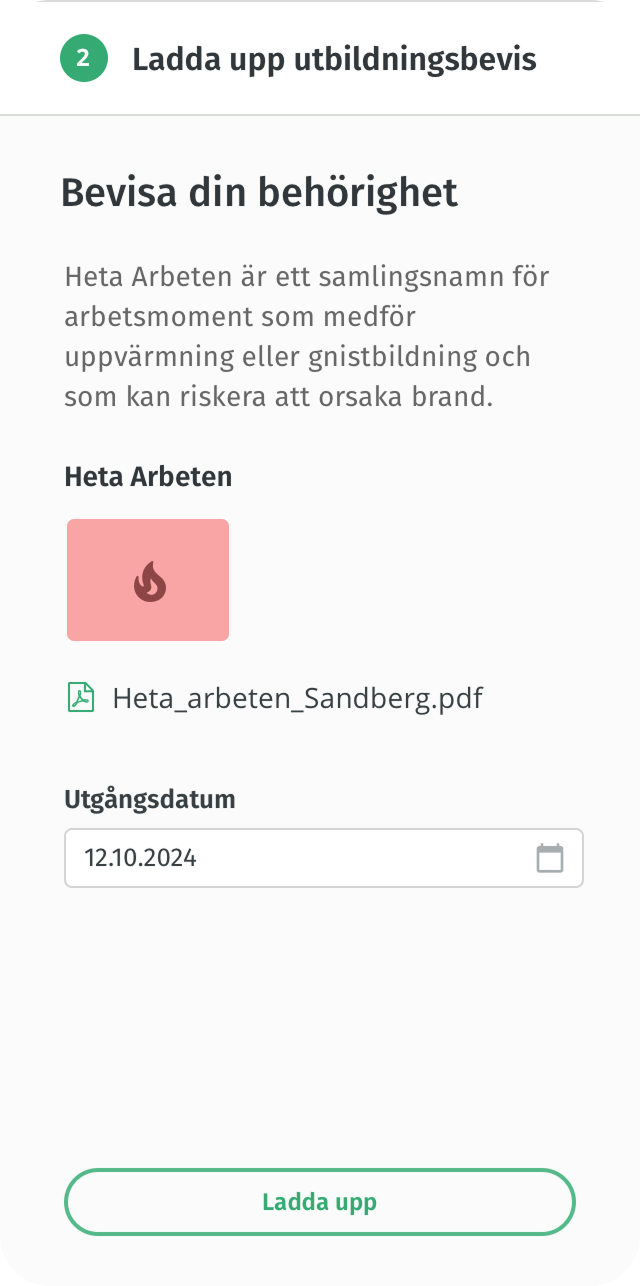Viewport: 640px width, 1286px height.
Task: Click the PDF document icon
Action: [81, 697]
